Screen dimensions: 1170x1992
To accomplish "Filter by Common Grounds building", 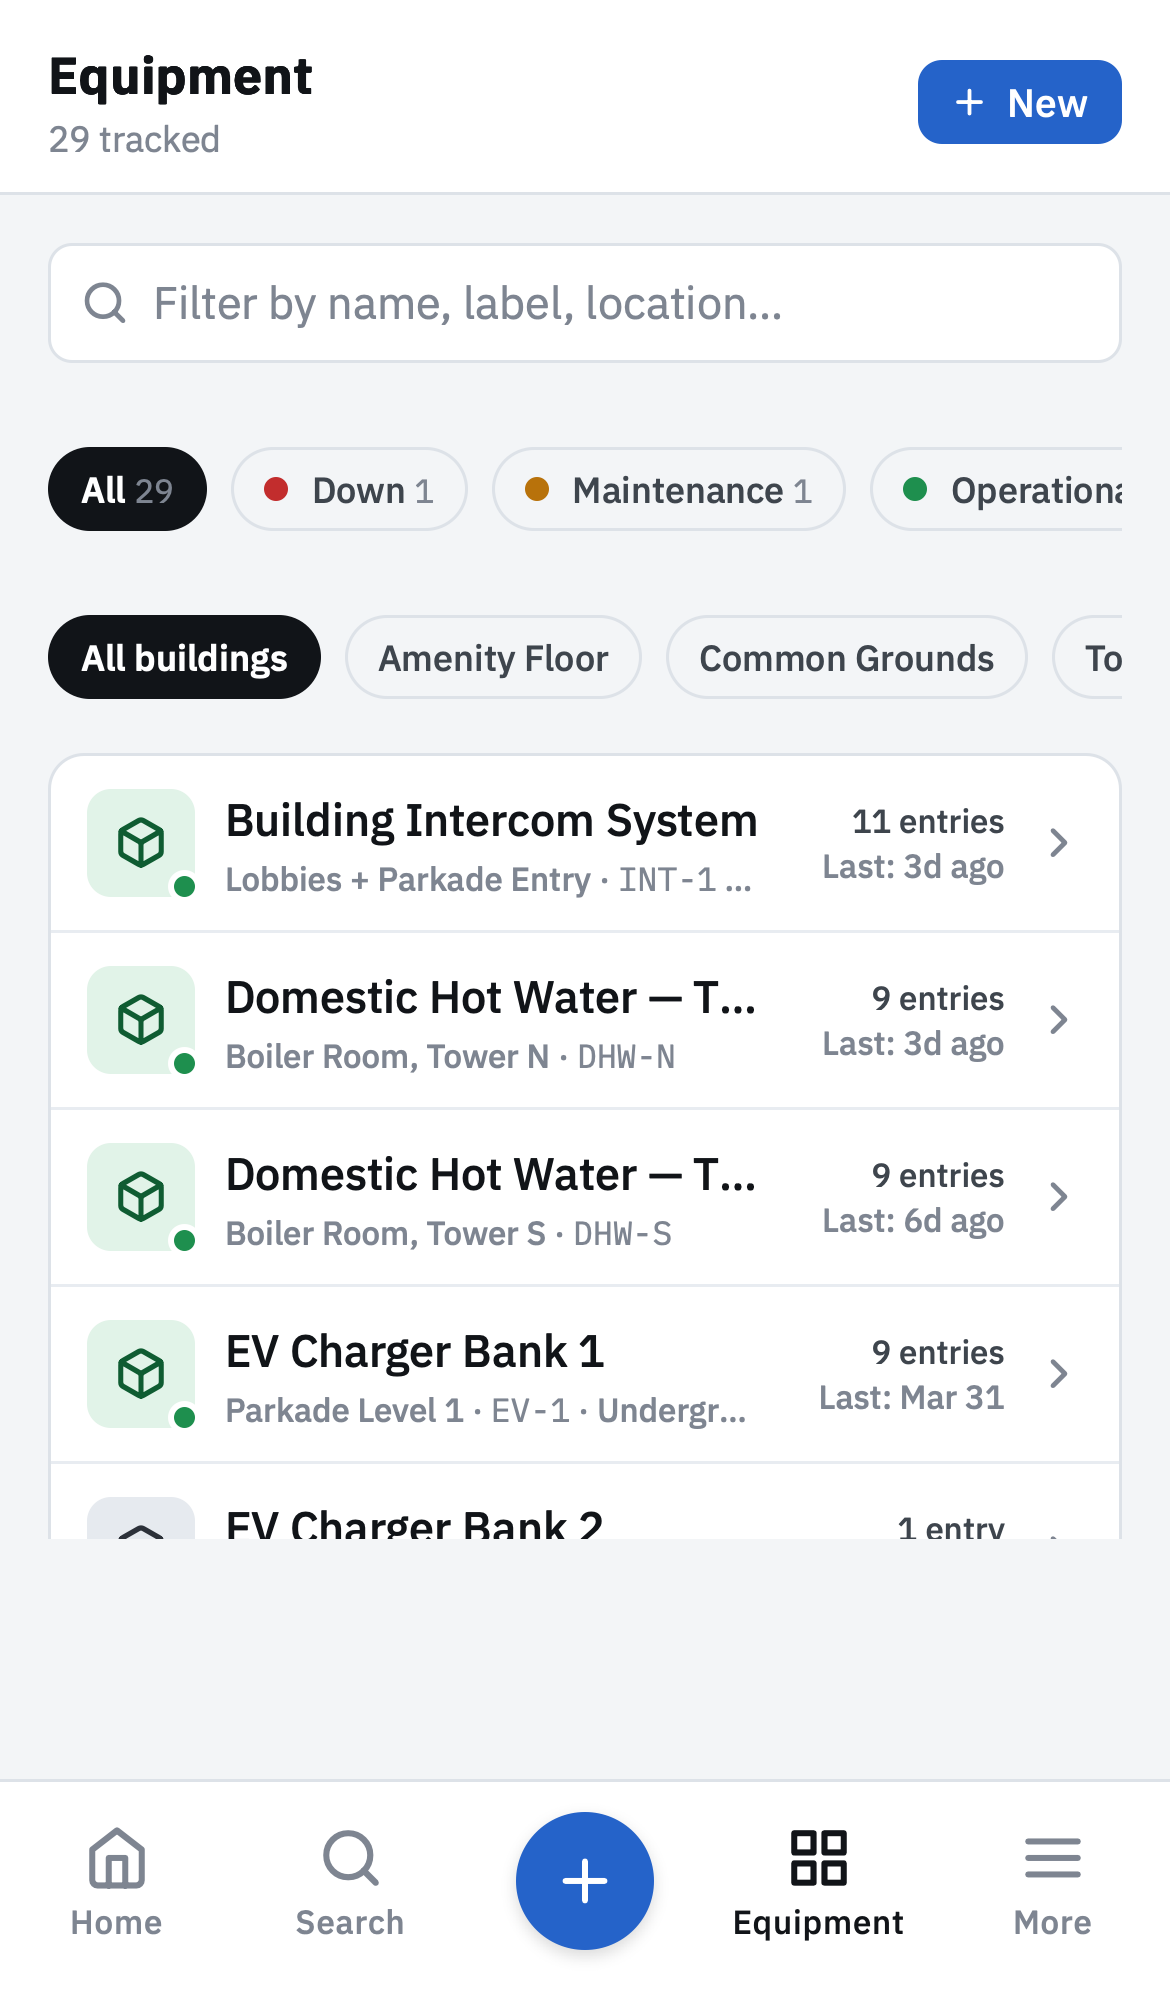I will 846,657.
